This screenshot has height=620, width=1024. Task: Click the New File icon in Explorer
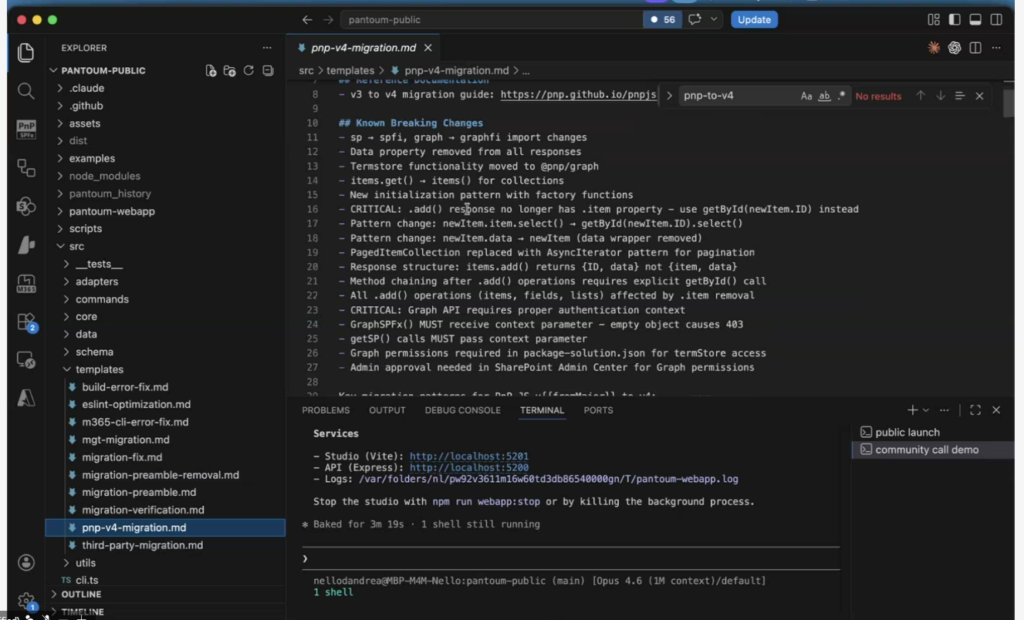pyautogui.click(x=211, y=71)
